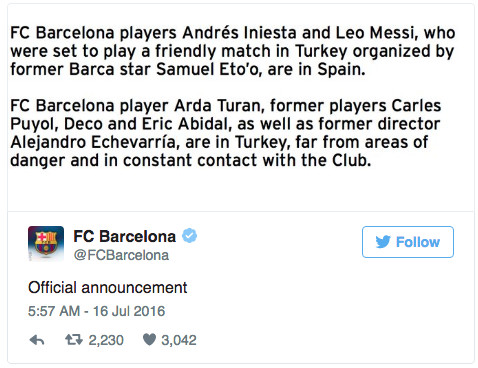Click the Official announcement tweet text

coord(108,288)
